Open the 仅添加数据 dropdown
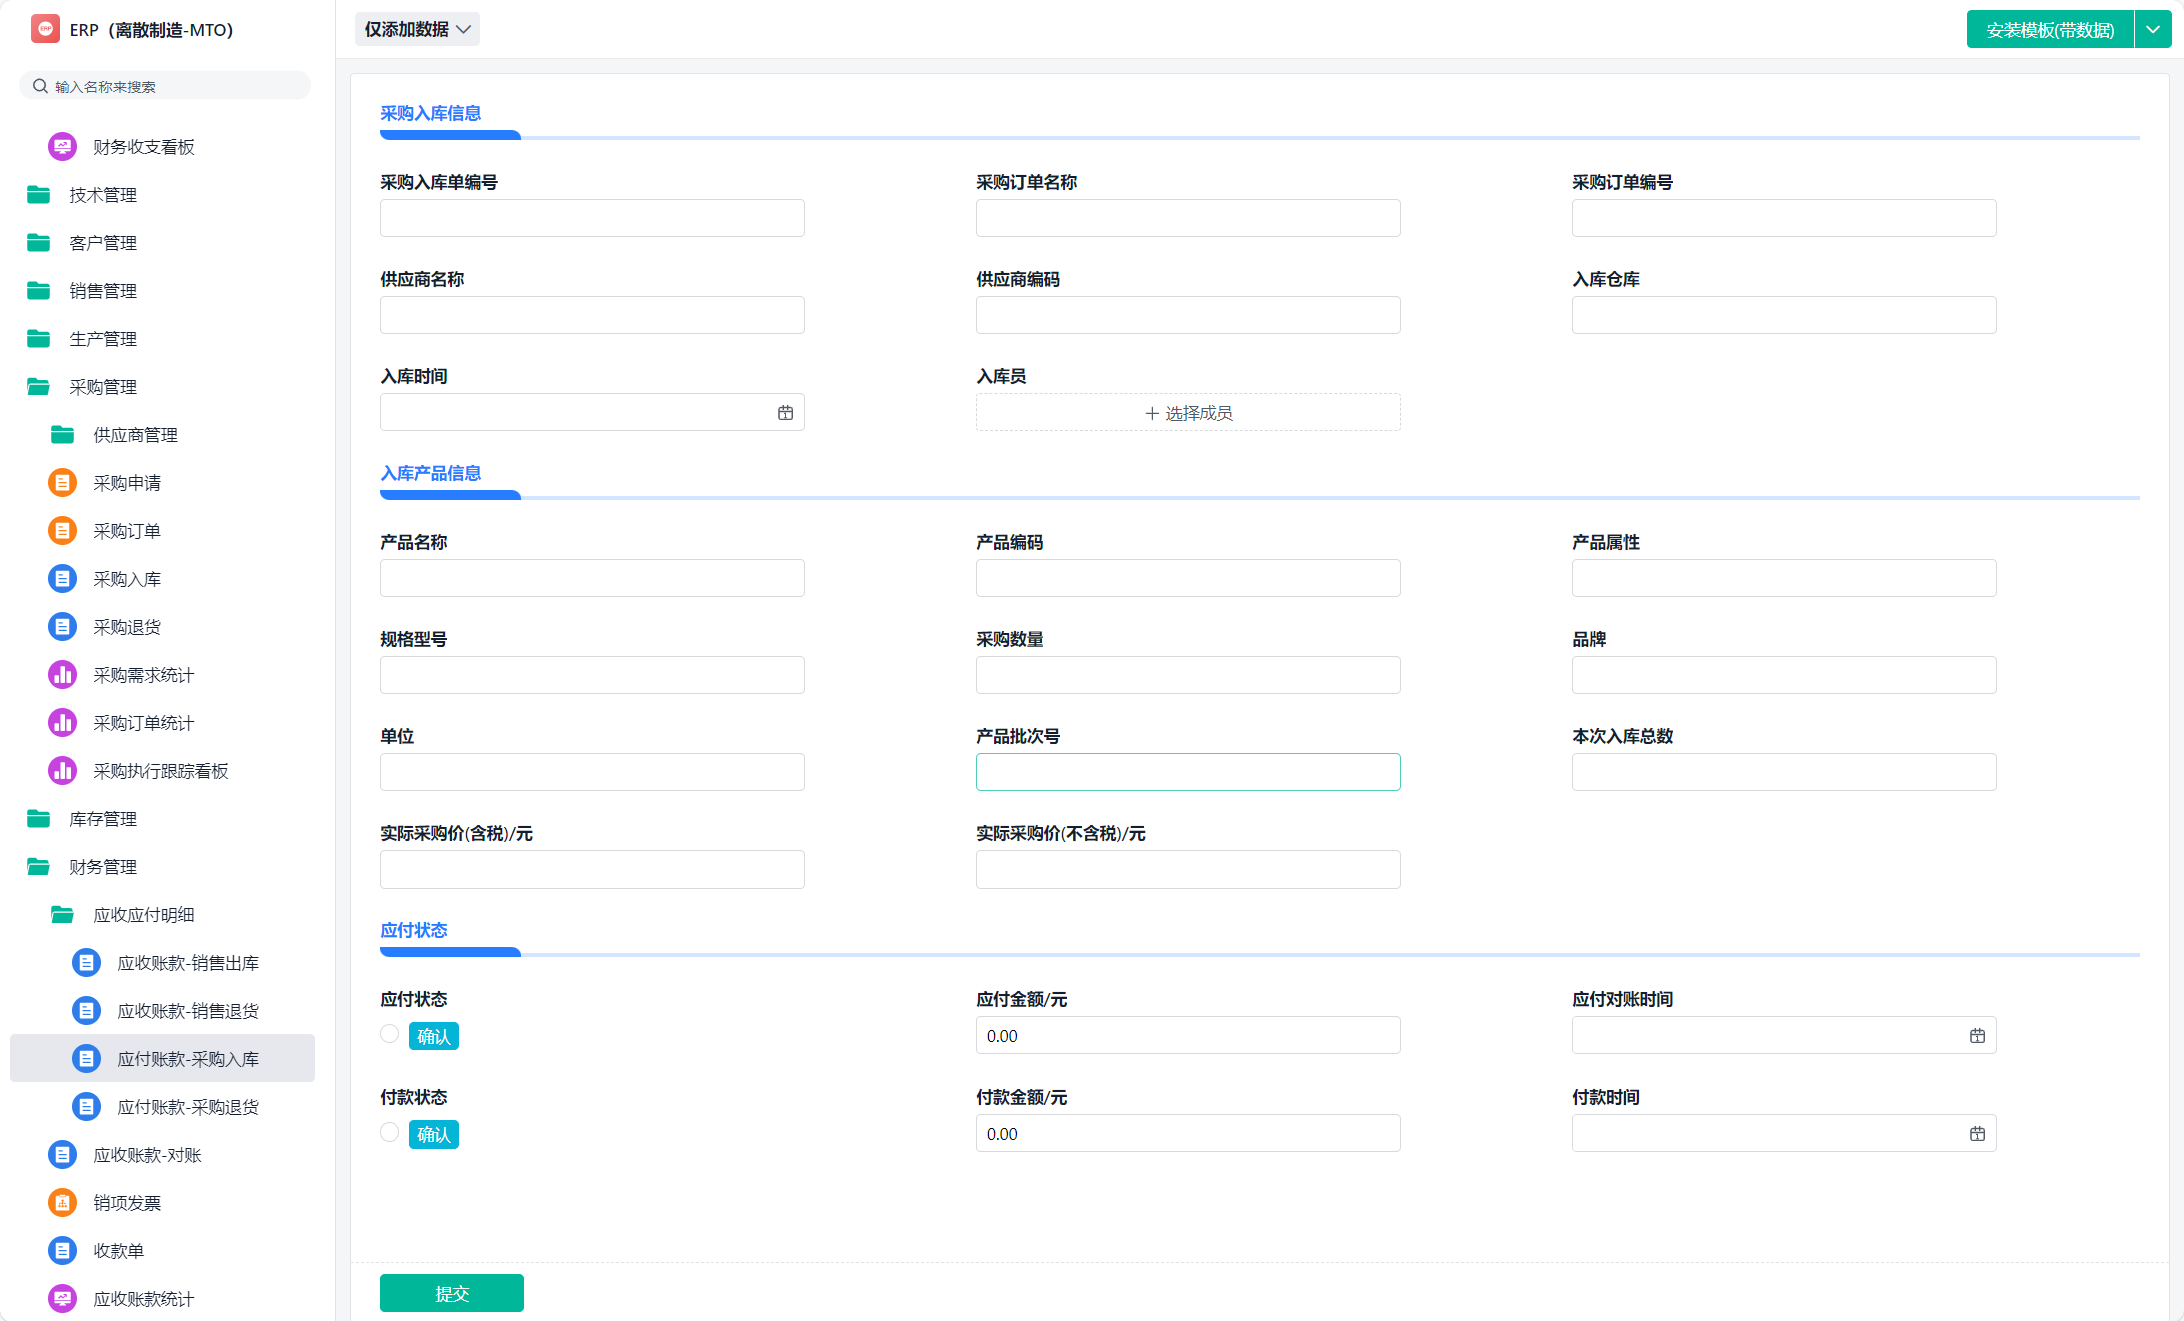 (417, 29)
